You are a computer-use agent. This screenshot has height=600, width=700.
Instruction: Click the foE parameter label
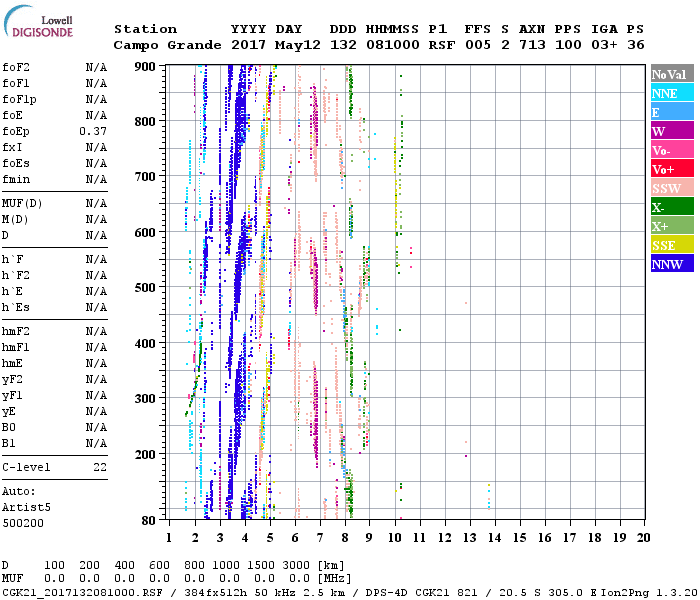(12, 116)
